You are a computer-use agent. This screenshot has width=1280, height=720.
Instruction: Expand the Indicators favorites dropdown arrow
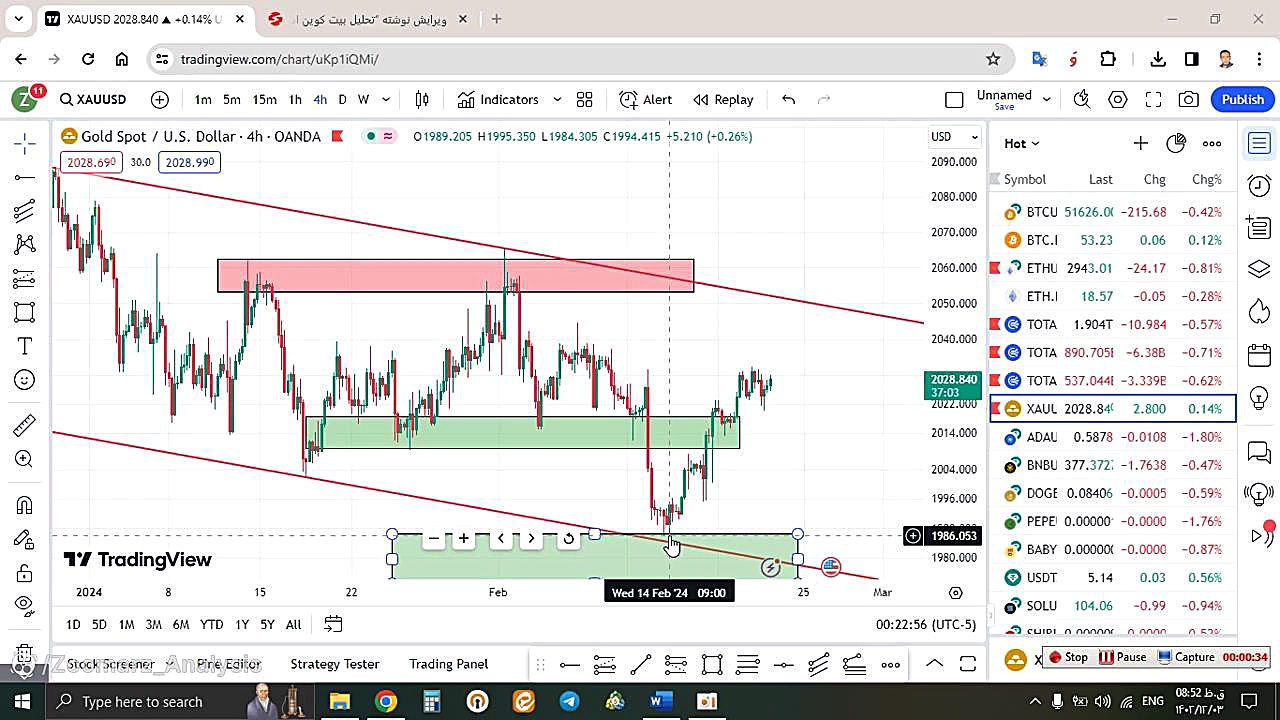coord(557,99)
